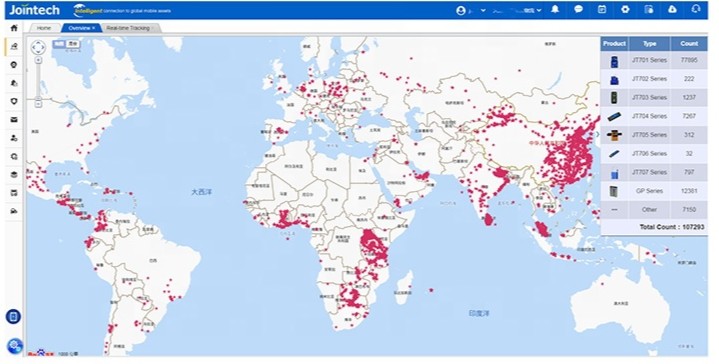The image size is (719, 364).
Task: Click the JT705 Series product thumbnail
Action: (614, 135)
